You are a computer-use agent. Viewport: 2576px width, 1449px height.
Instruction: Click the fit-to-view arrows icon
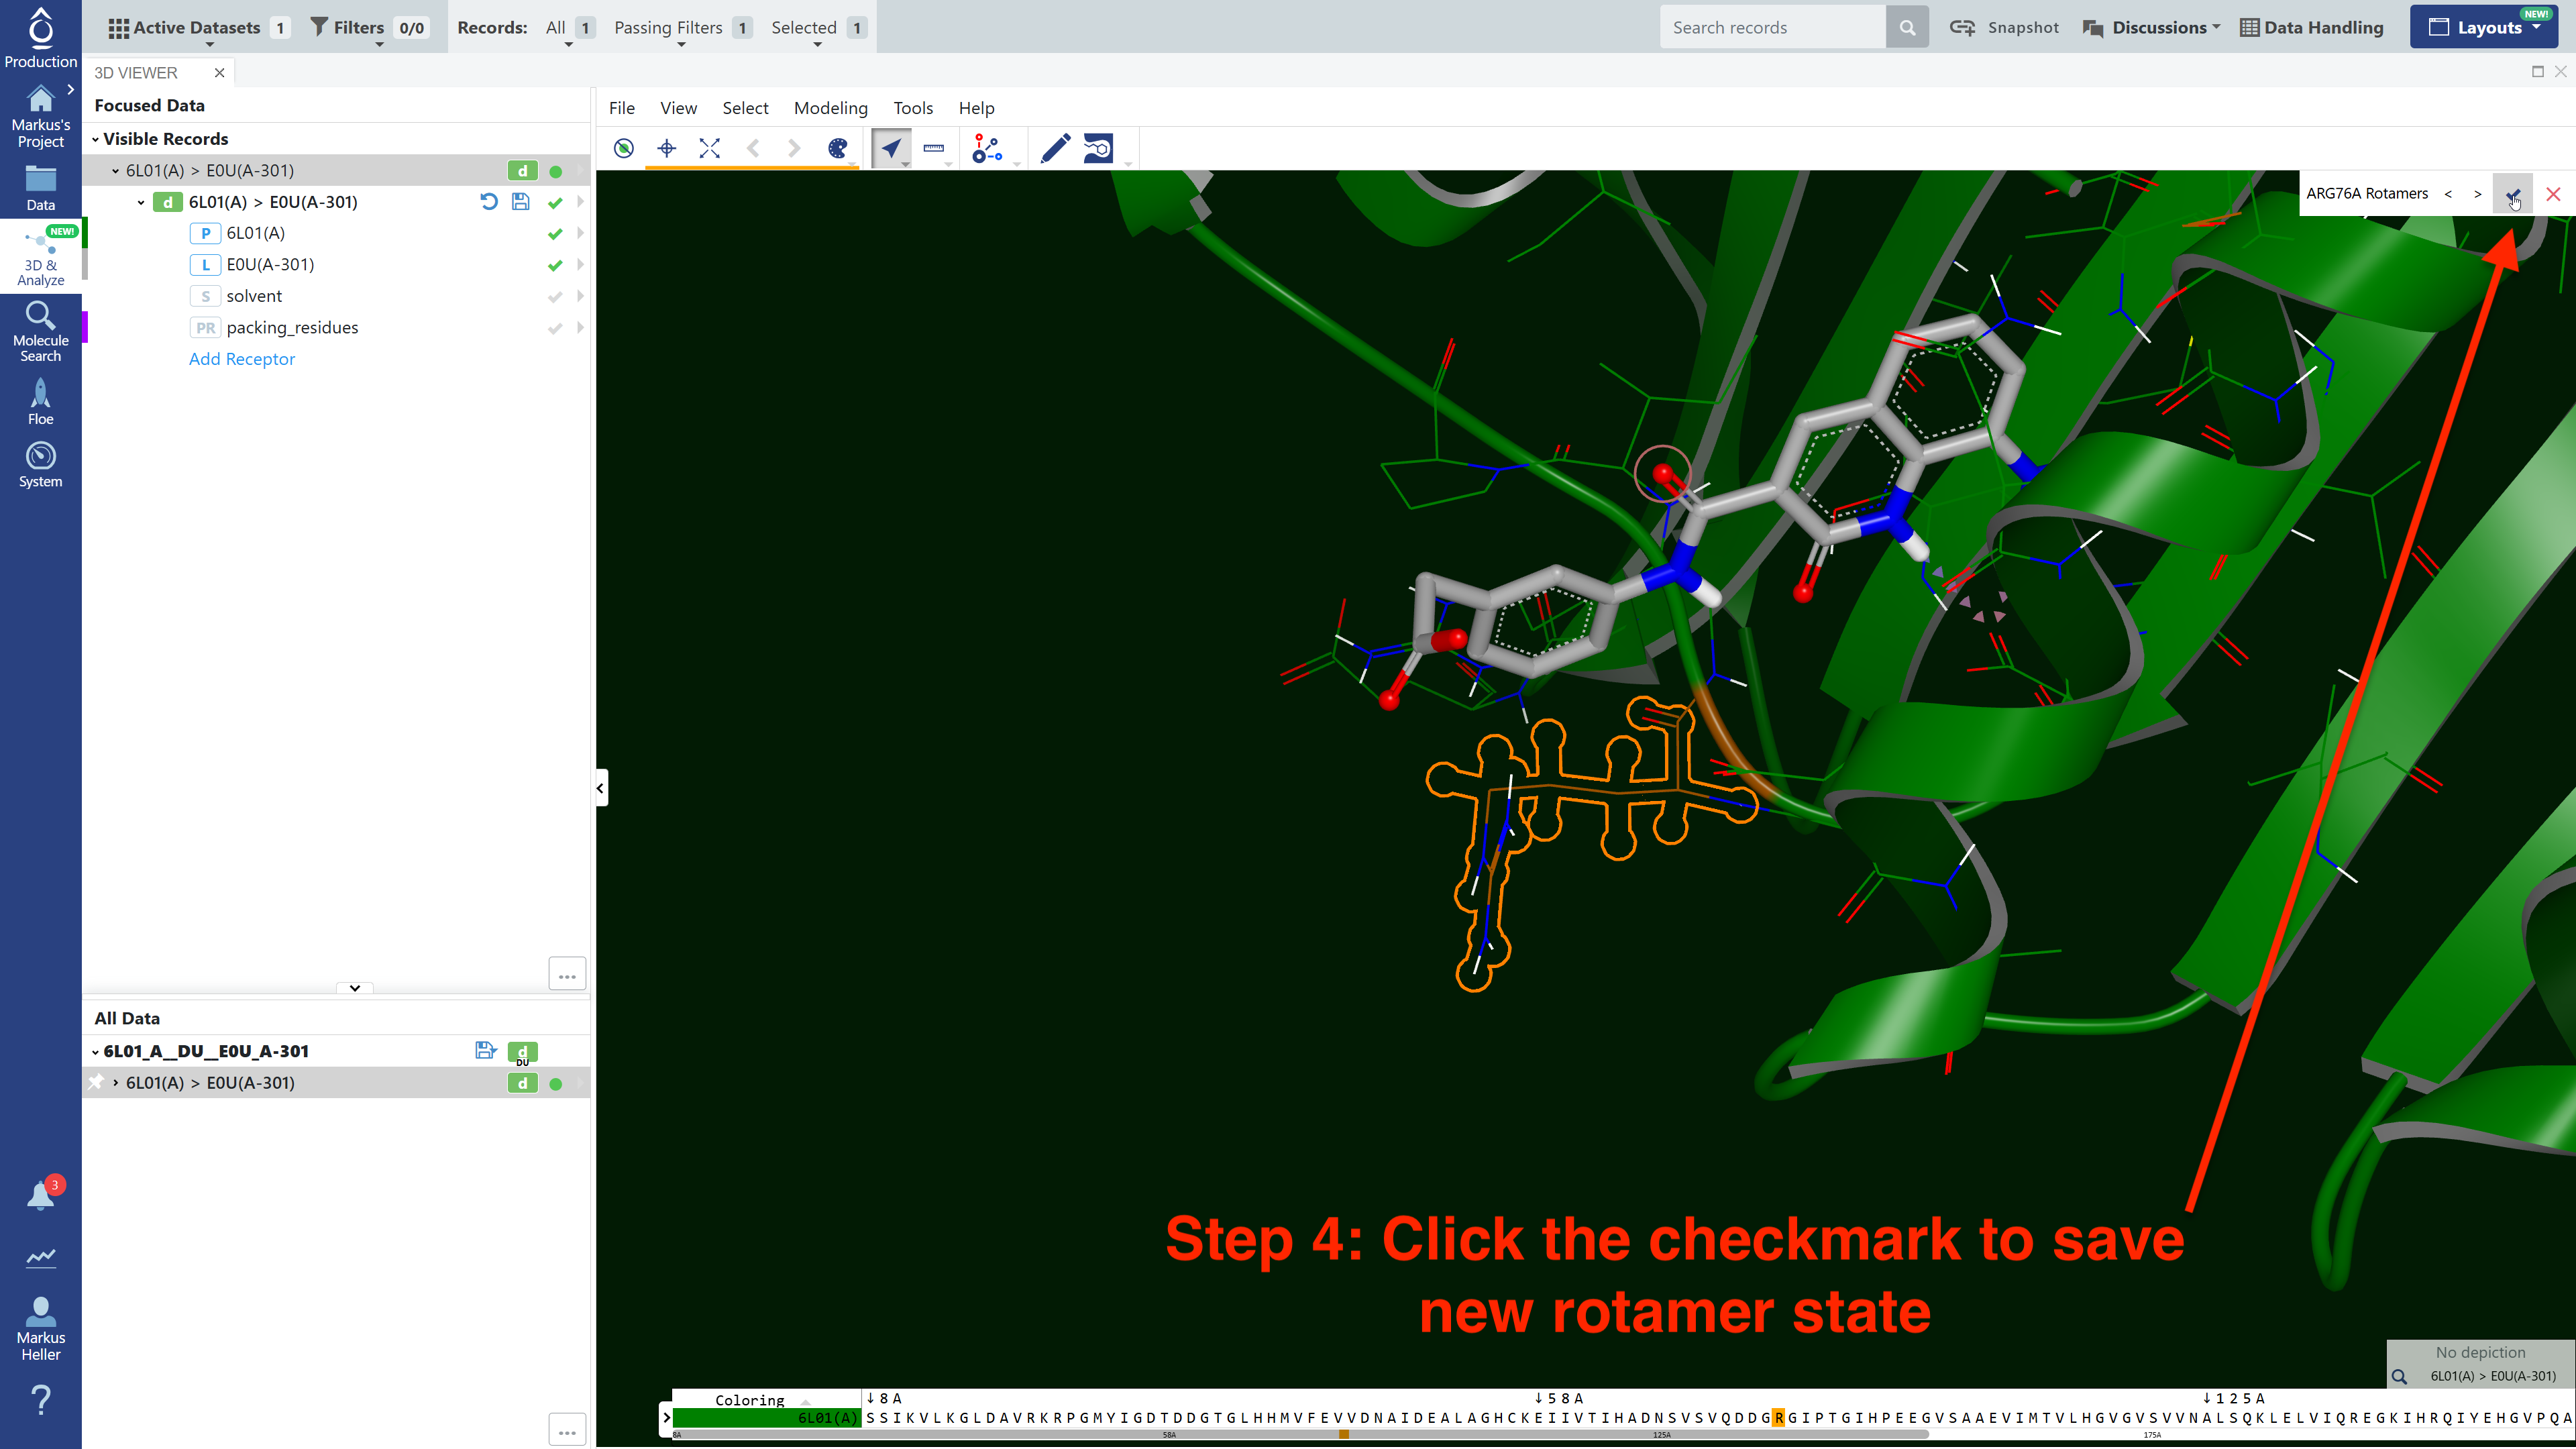[710, 149]
